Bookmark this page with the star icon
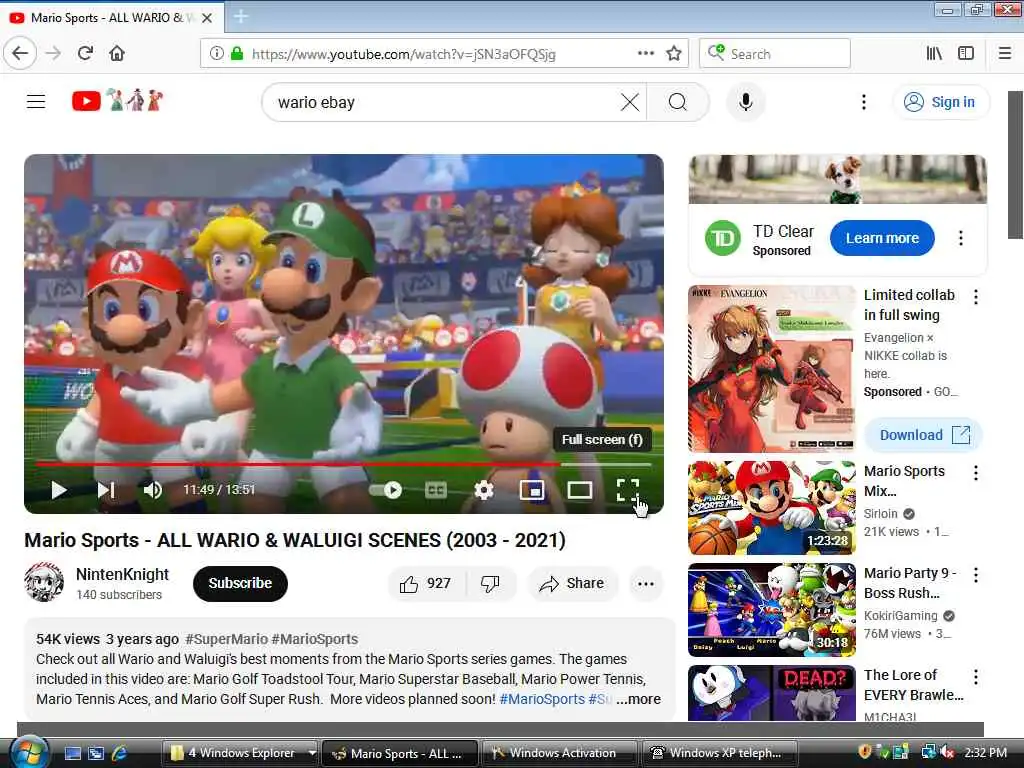 click(674, 54)
